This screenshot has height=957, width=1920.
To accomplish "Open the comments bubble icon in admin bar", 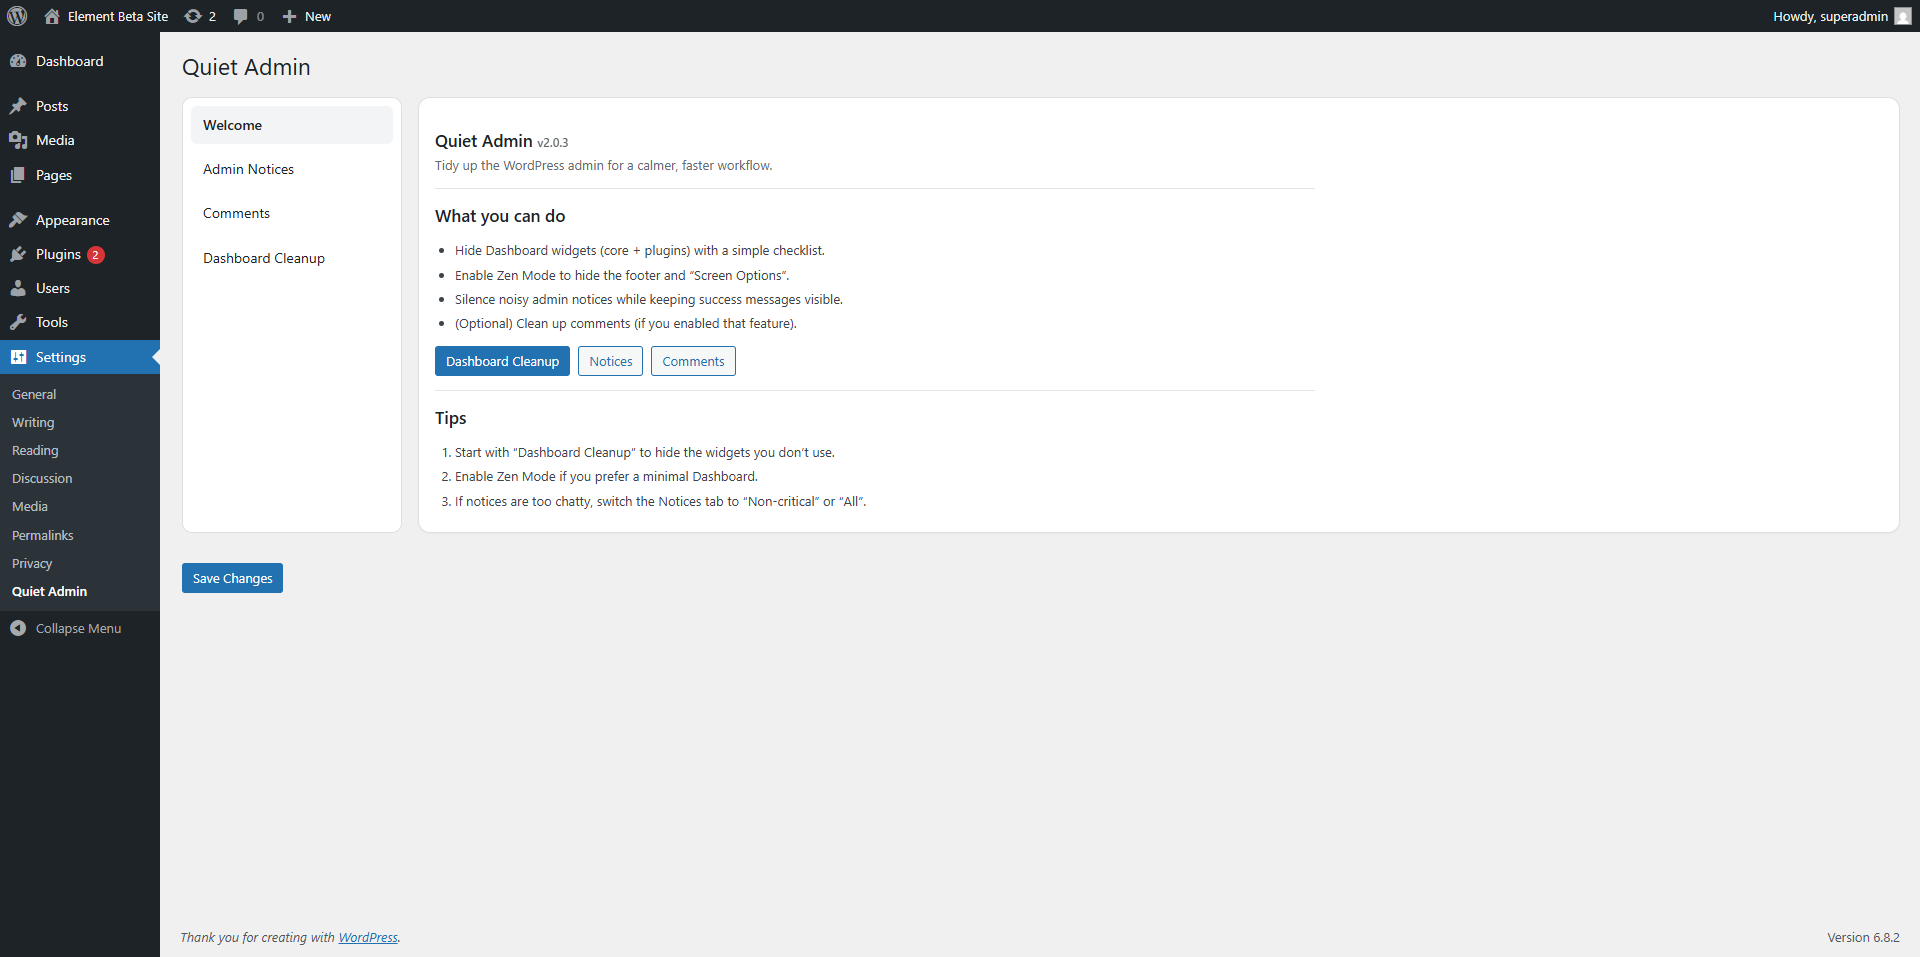I will [241, 16].
